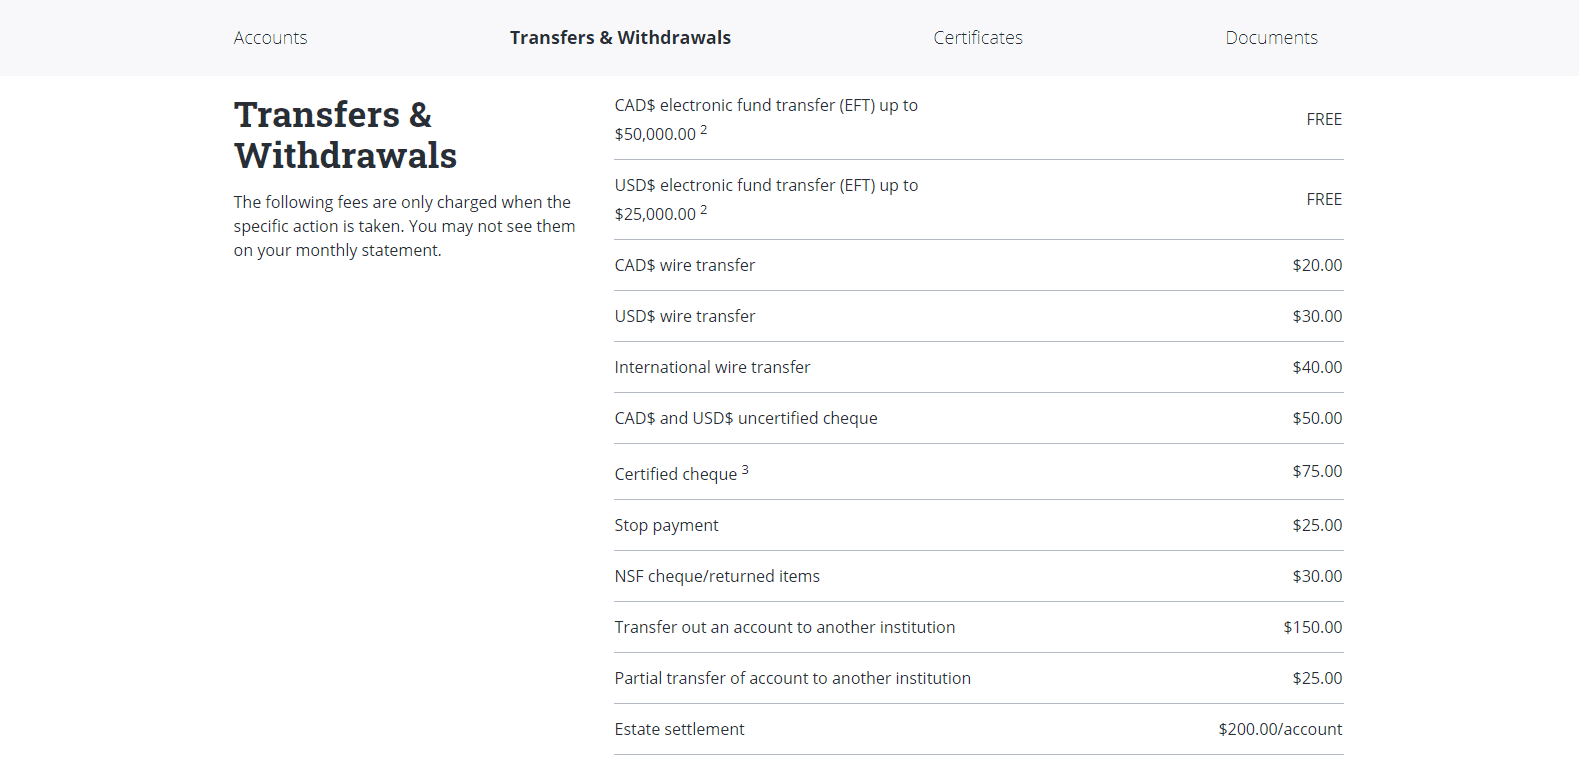1579x765 pixels.
Task: Click footnote 2 beside CAD$ EFT limit
Action: click(x=703, y=127)
